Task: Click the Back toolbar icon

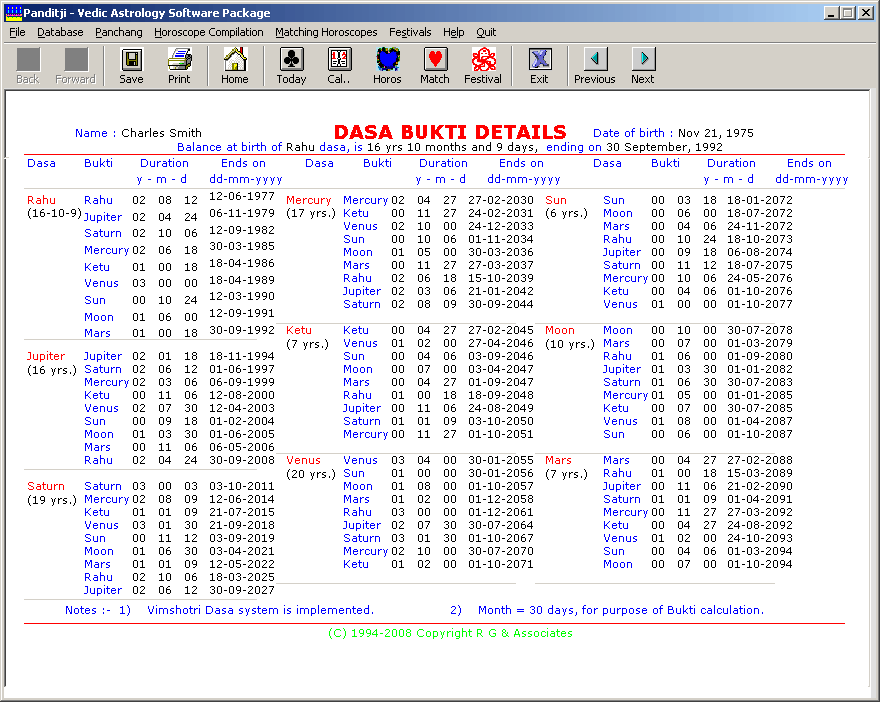Action: click(28, 60)
